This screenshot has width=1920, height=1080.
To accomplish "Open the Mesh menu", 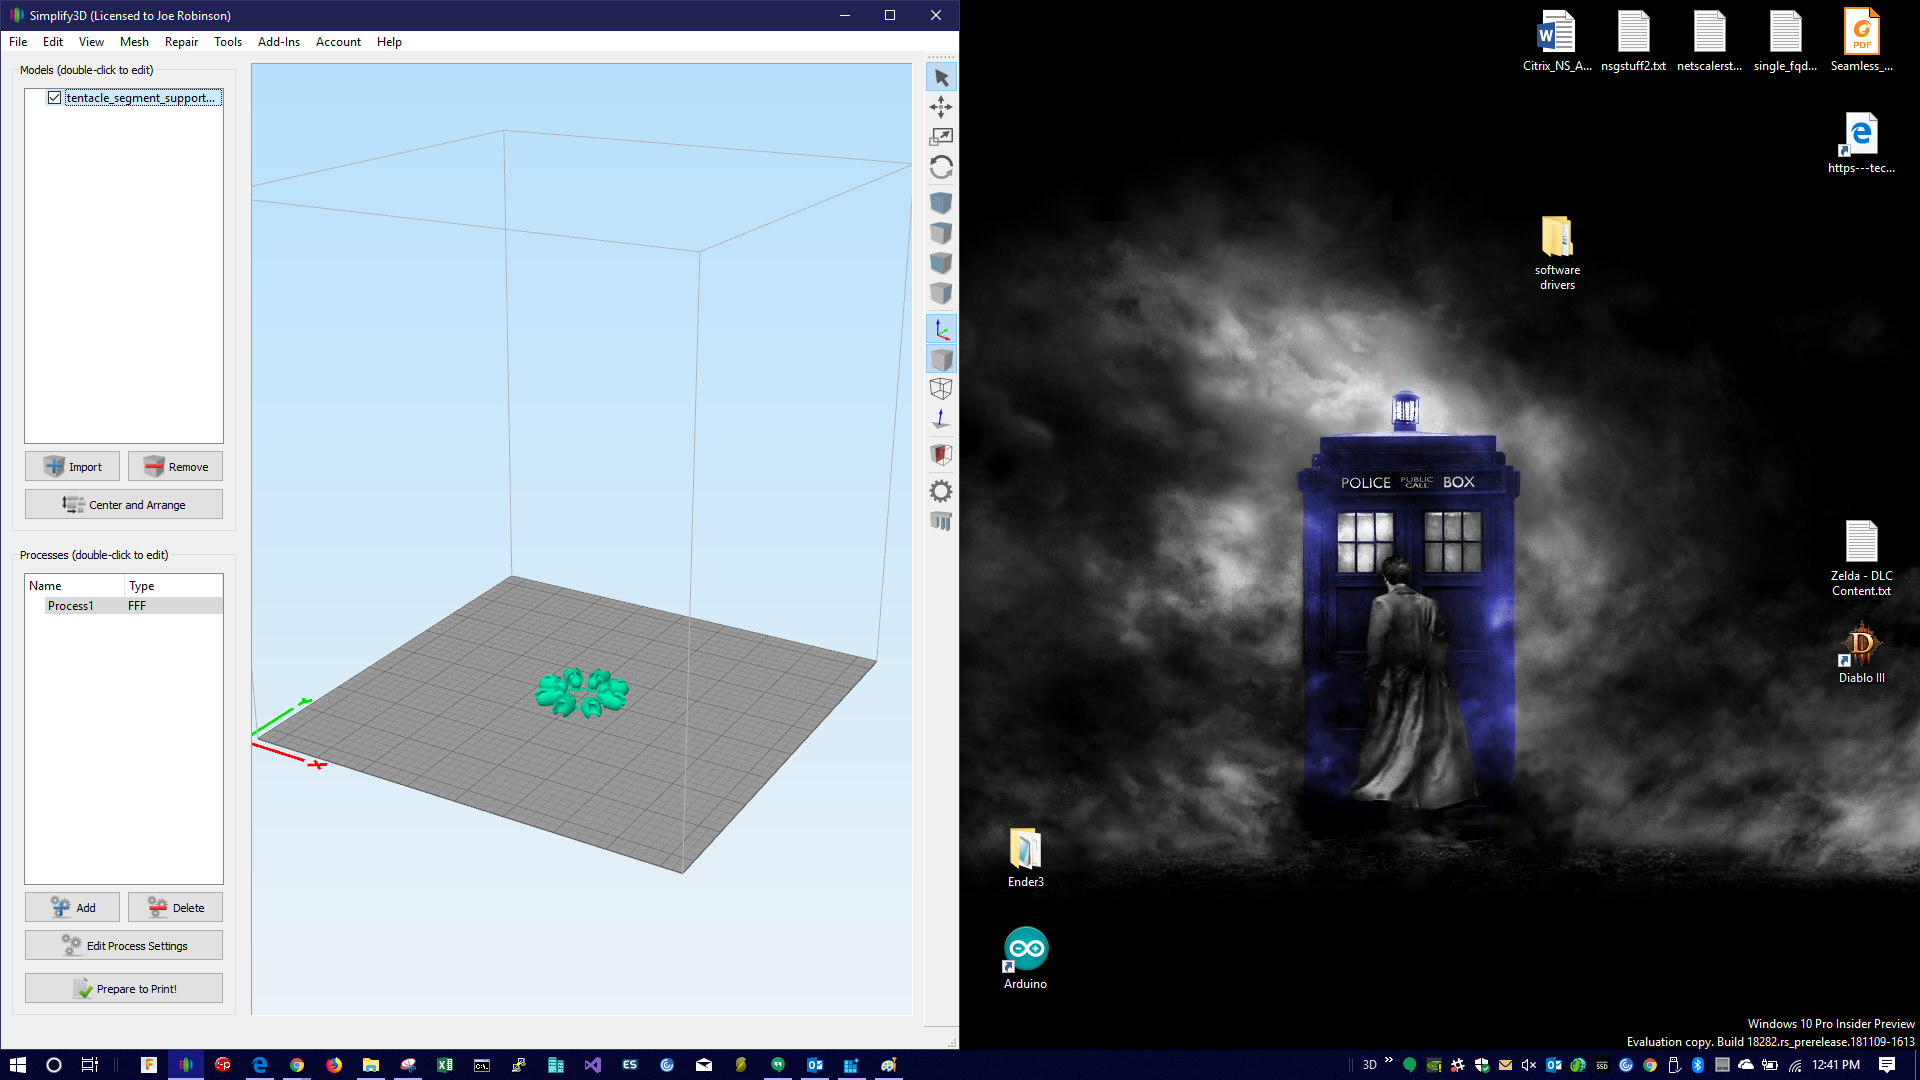I will pyautogui.click(x=134, y=42).
